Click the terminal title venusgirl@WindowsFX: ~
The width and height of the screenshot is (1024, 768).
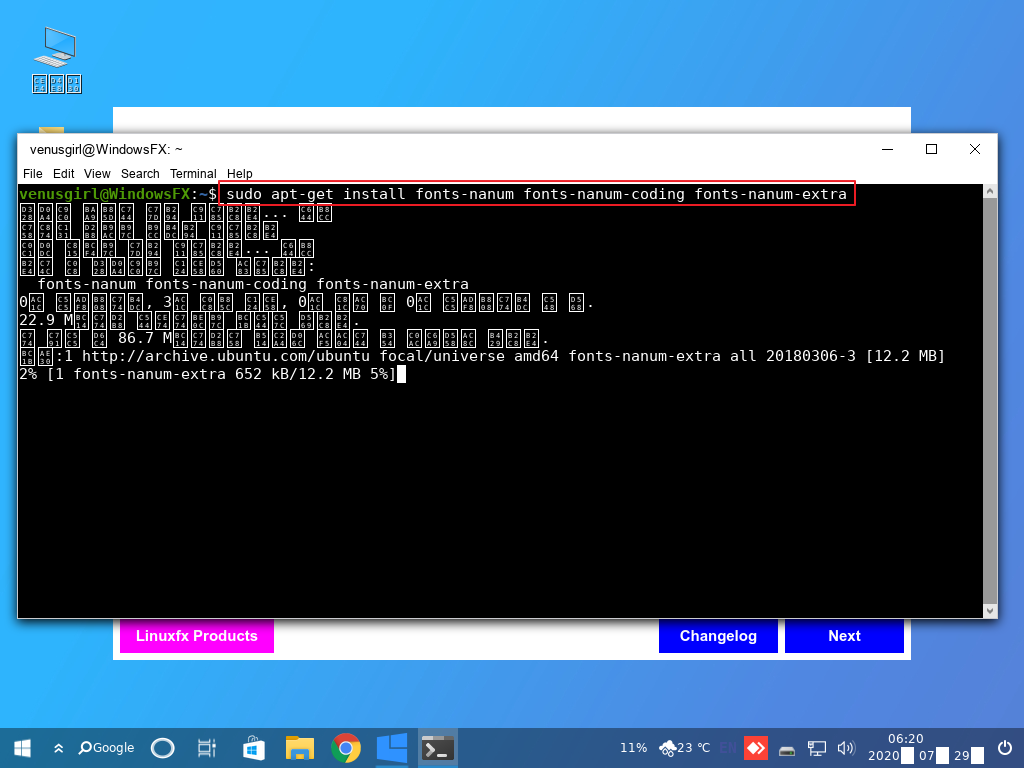[106, 150]
